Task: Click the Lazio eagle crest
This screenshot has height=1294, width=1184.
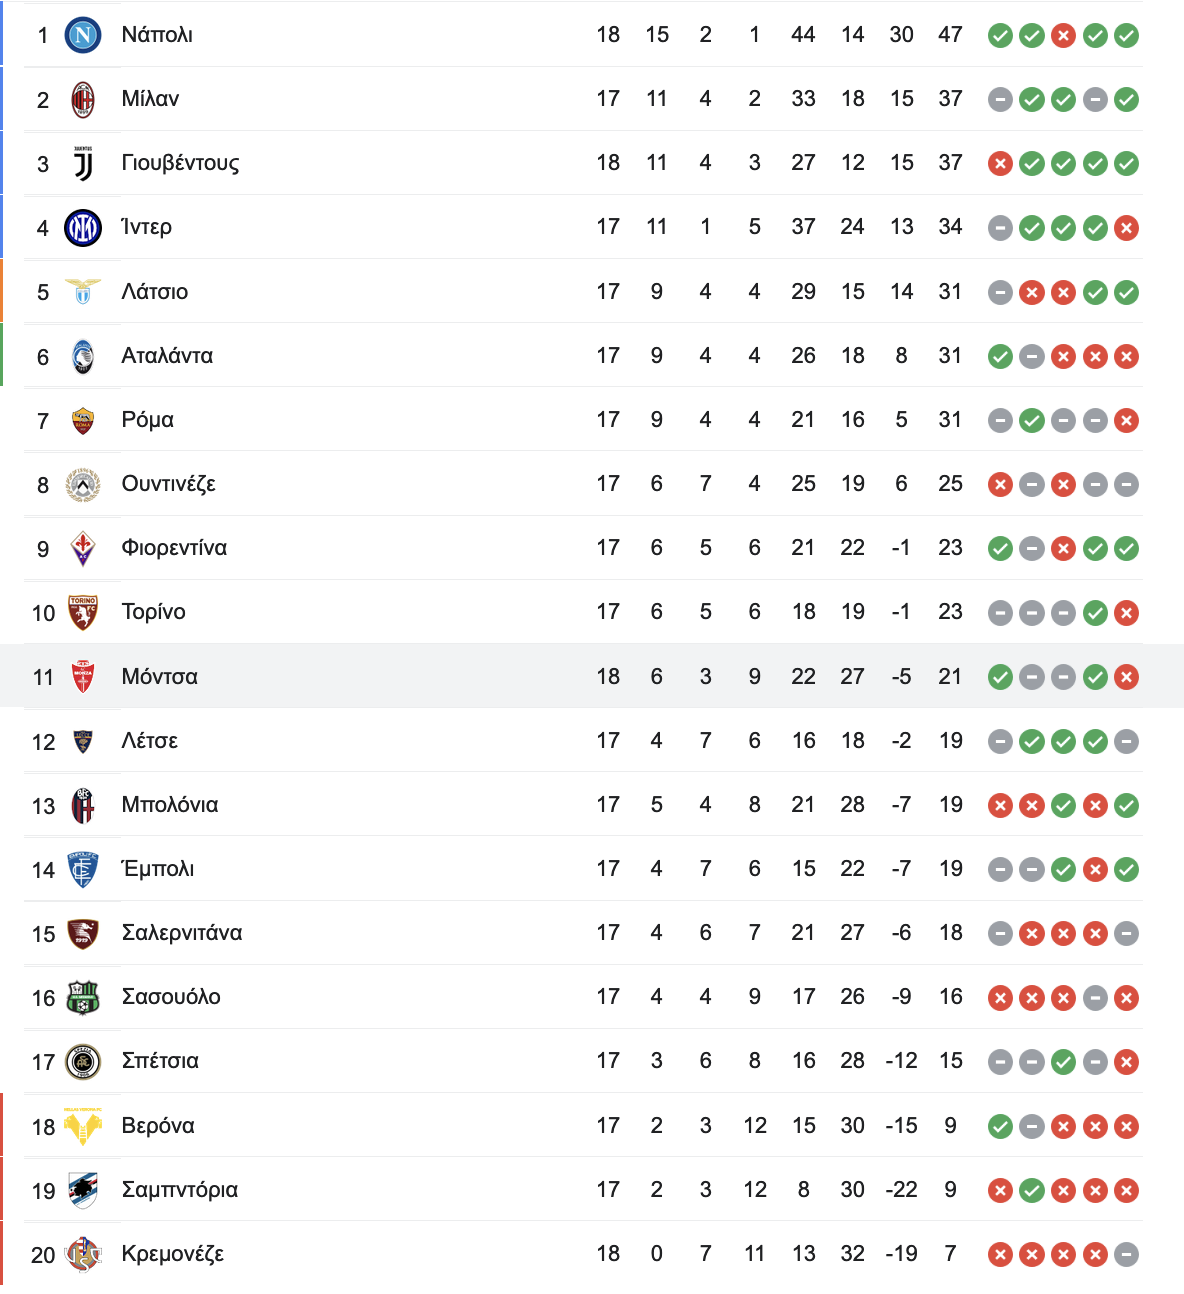Action: click(x=83, y=291)
